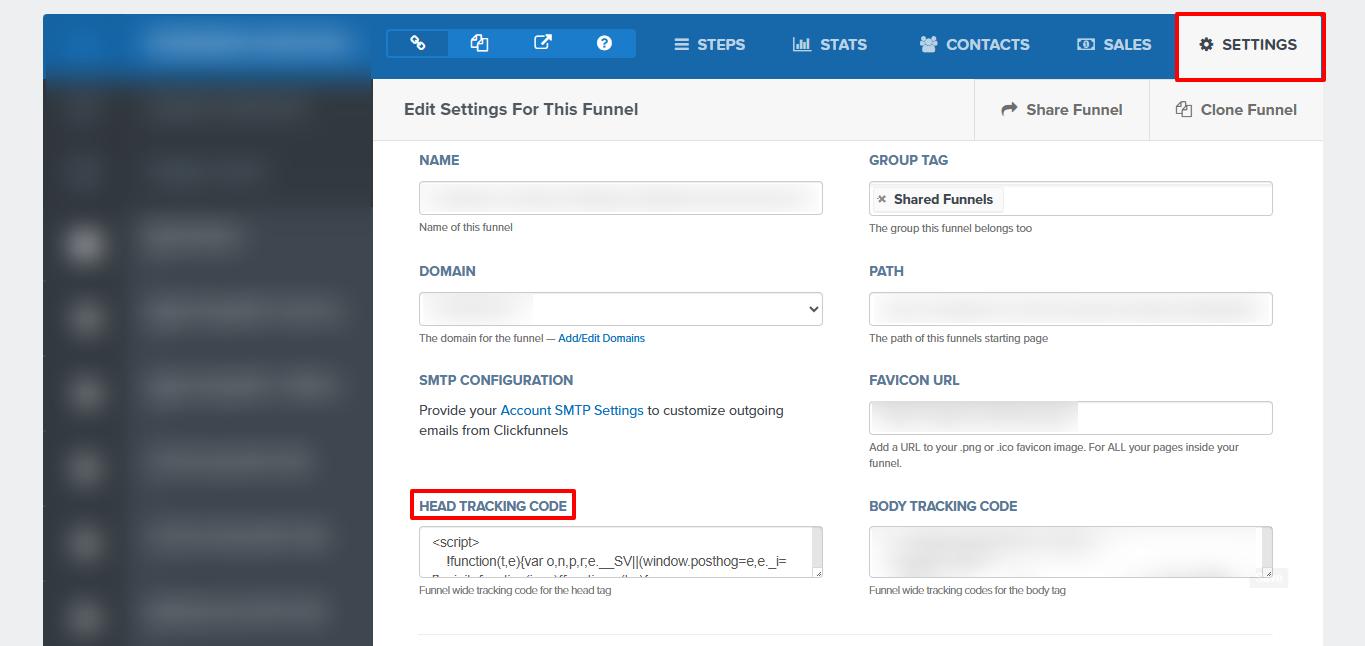Click the Clone Funnel button
Viewport: 1365px width, 646px height.
point(1236,110)
